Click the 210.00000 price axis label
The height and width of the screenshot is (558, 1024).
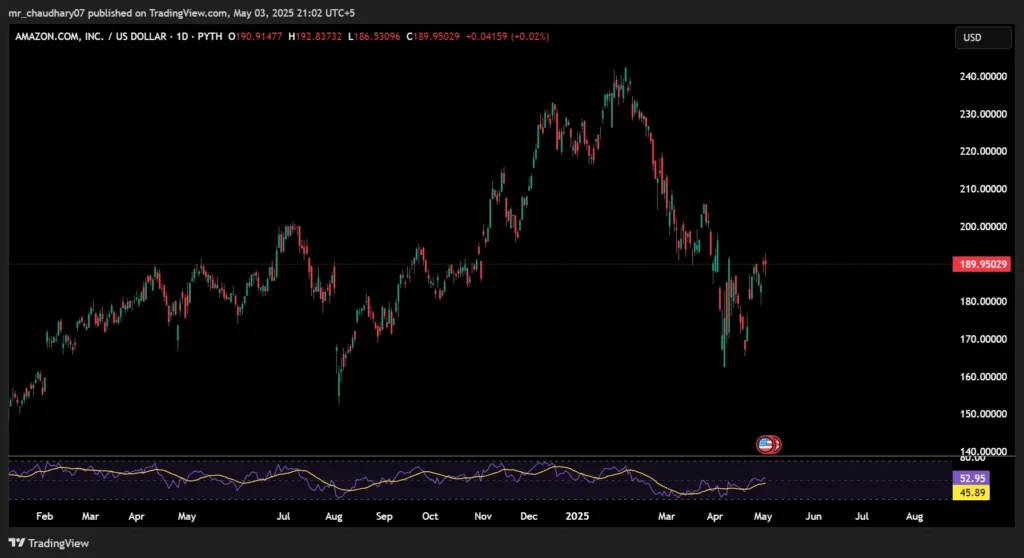[983, 189]
